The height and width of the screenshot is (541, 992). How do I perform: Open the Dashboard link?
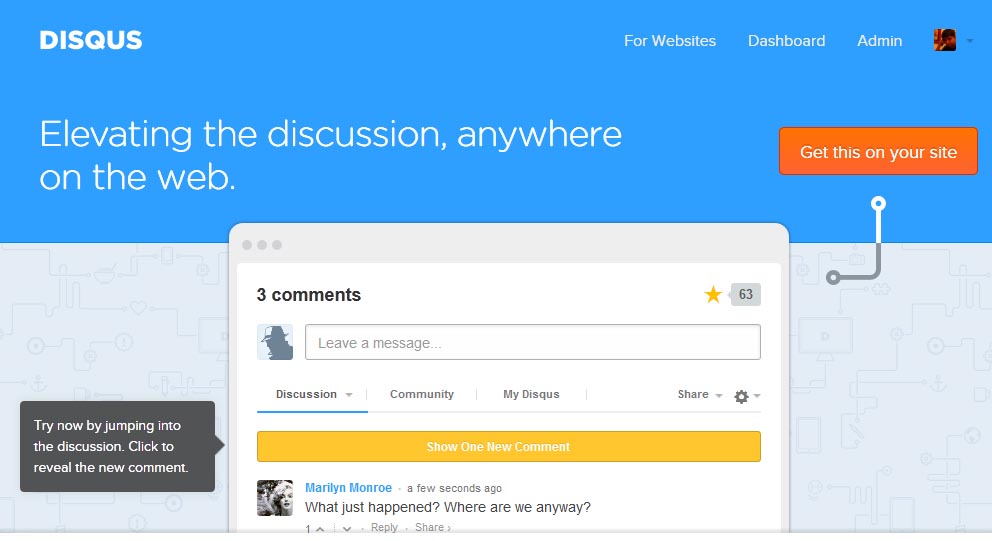tap(786, 41)
